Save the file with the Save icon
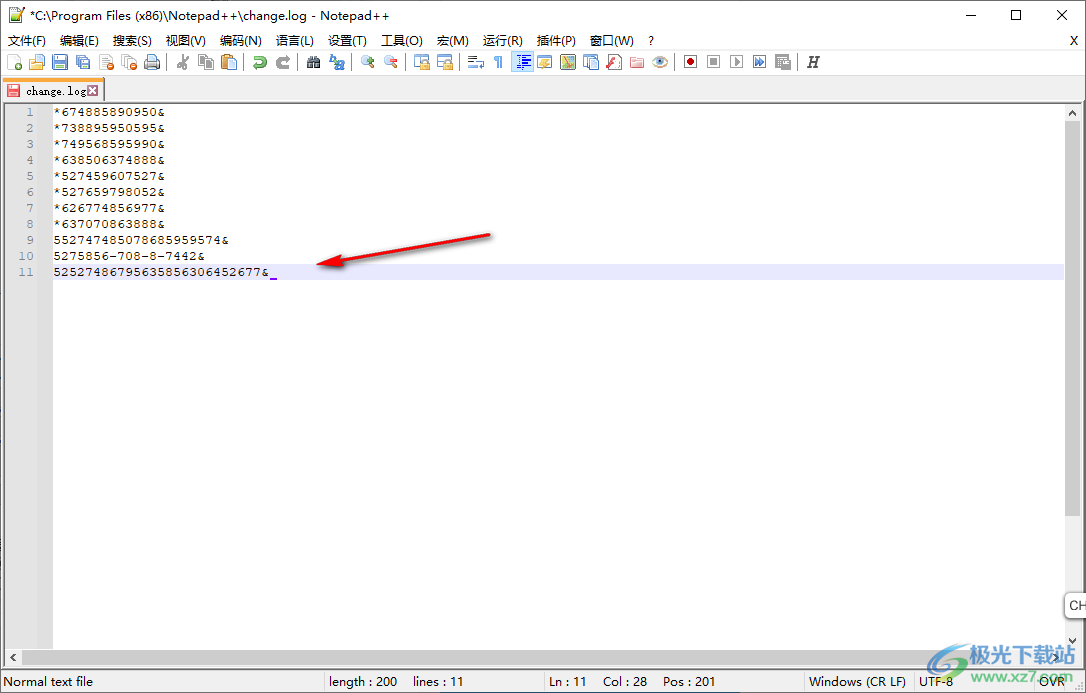 [60, 62]
